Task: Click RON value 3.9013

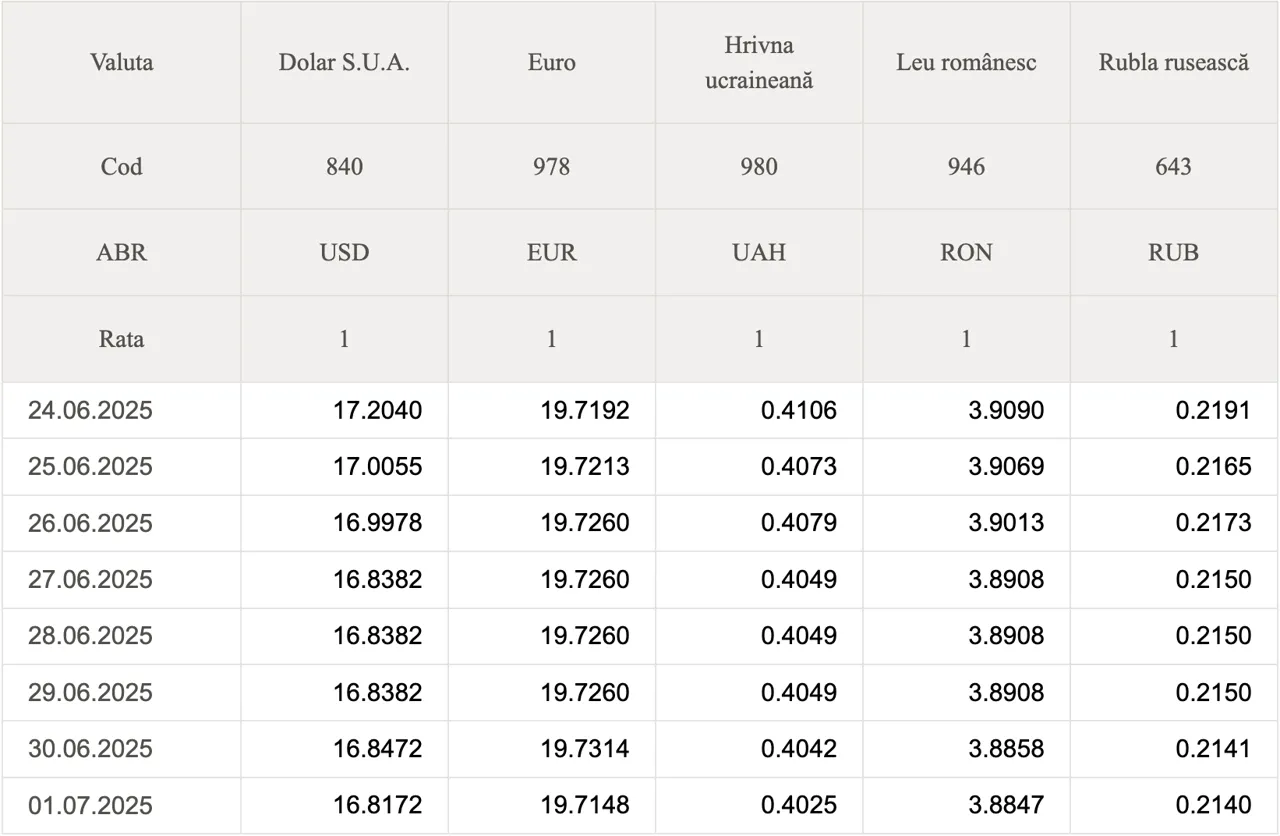Action: pyautogui.click(x=1006, y=523)
